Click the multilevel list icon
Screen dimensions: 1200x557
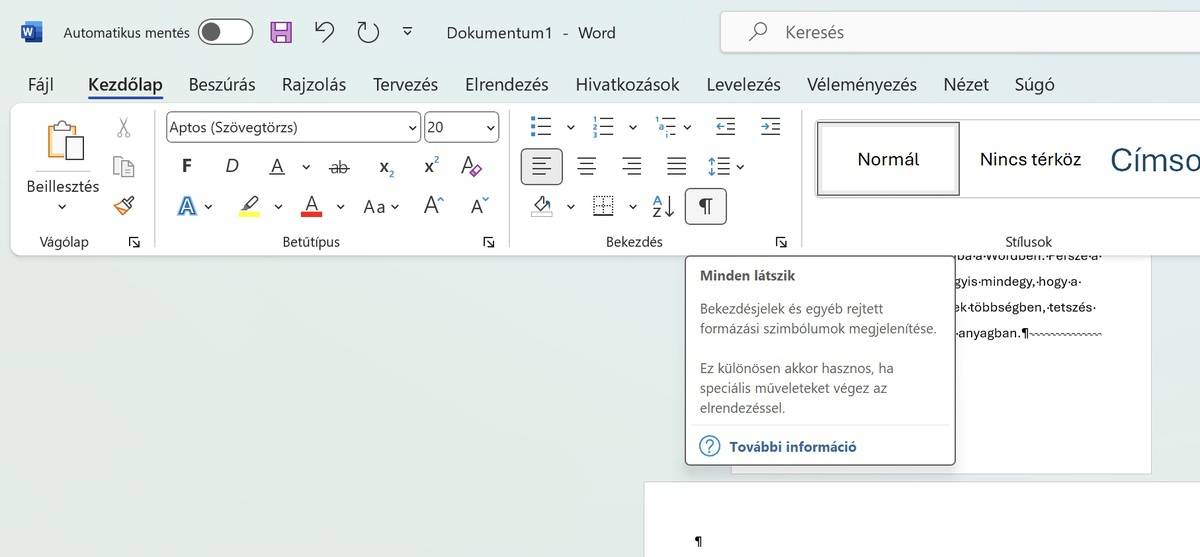[665, 127]
